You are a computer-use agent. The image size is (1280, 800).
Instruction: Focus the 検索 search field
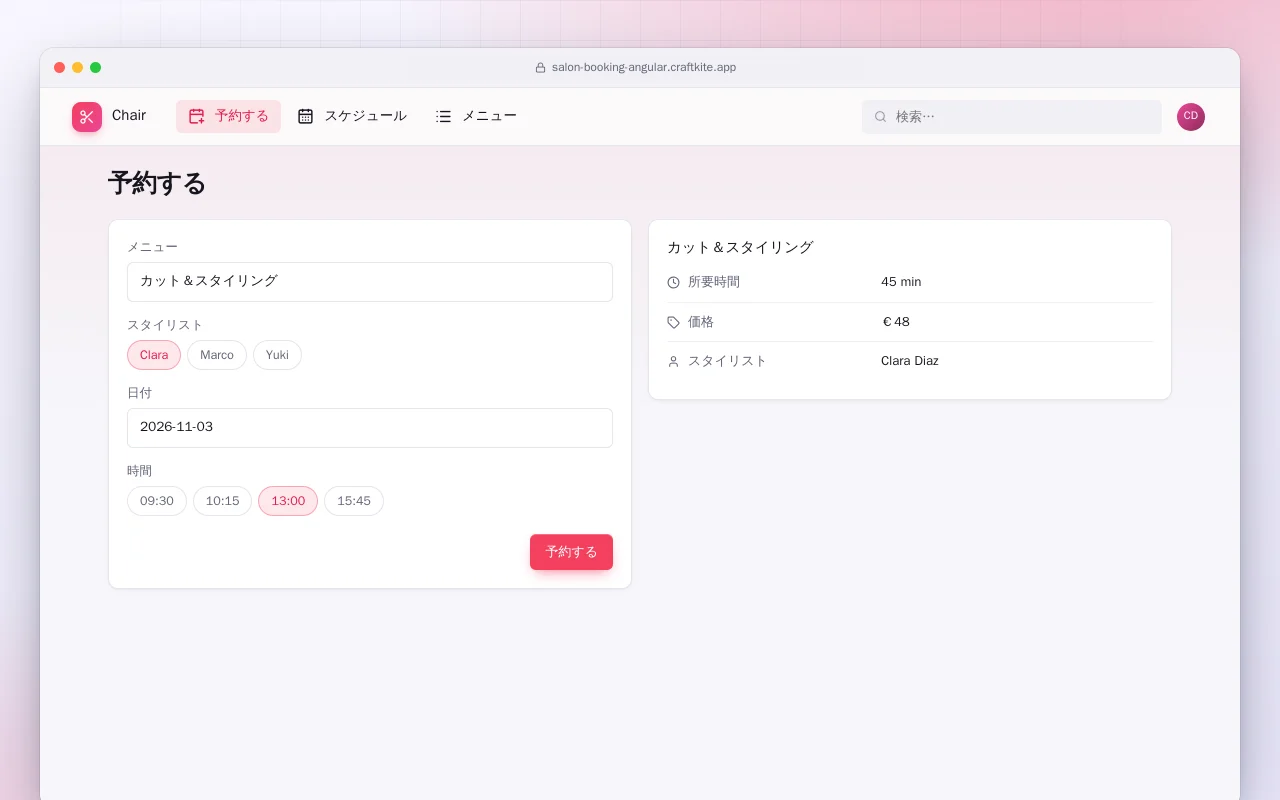click(x=1012, y=117)
